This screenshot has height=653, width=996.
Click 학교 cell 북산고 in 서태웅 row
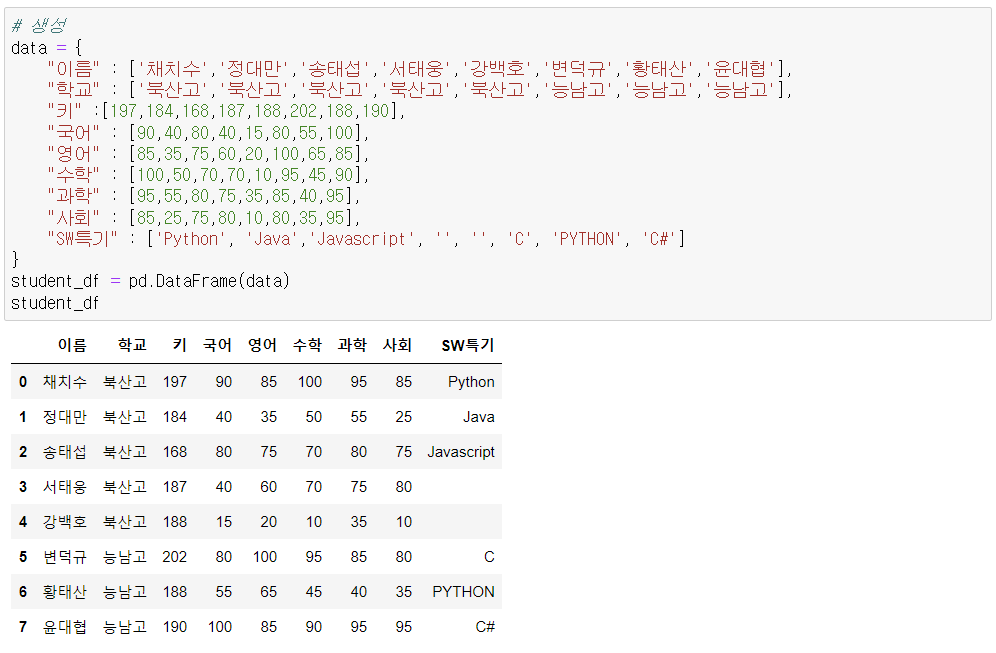(125, 487)
